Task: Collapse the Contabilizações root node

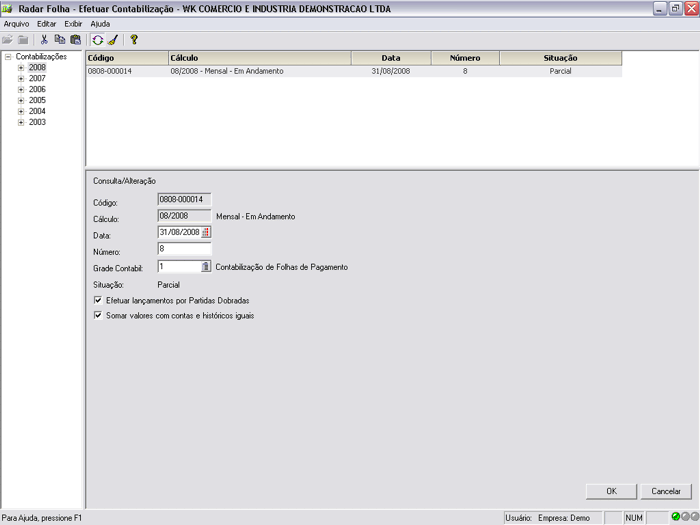Action: tap(8, 57)
